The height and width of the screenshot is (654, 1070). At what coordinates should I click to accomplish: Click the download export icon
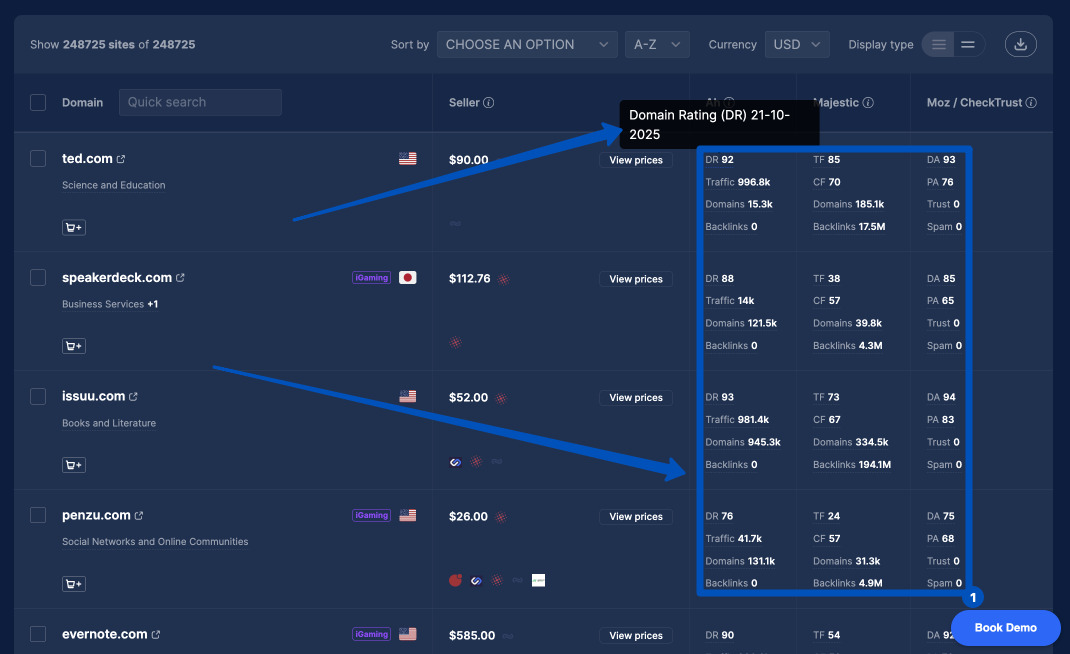(x=1020, y=44)
